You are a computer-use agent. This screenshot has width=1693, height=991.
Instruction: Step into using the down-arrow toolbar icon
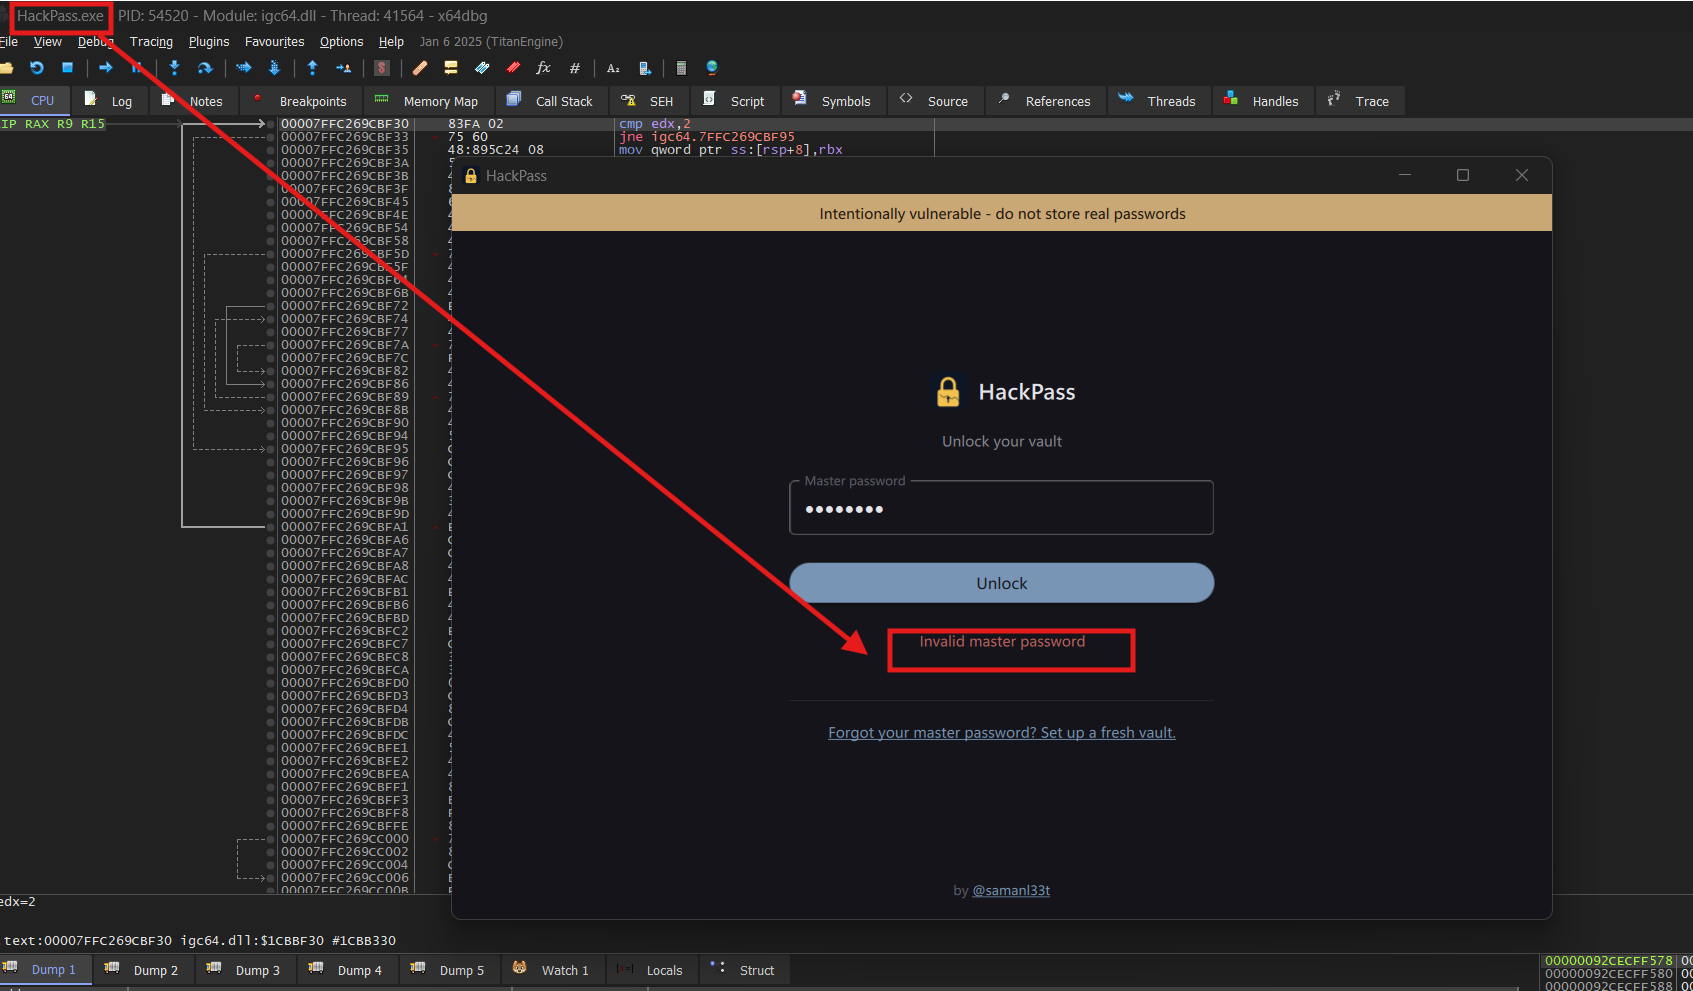coord(175,68)
